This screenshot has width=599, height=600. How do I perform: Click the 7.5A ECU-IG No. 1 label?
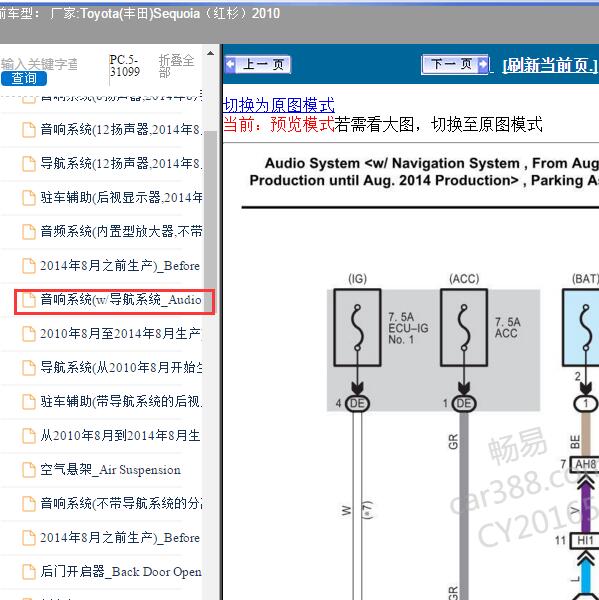point(408,328)
